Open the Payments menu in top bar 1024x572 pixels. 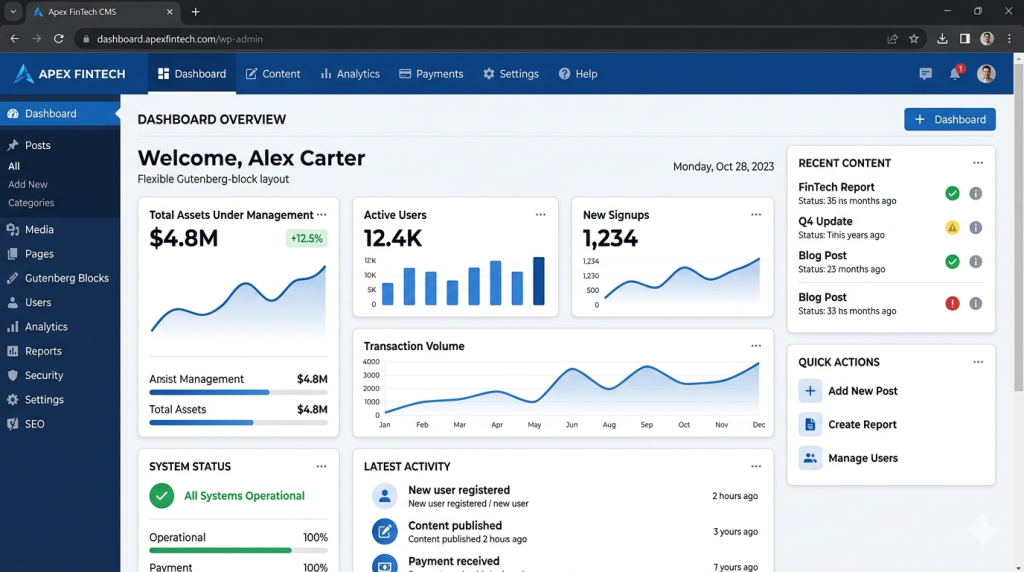[431, 74]
